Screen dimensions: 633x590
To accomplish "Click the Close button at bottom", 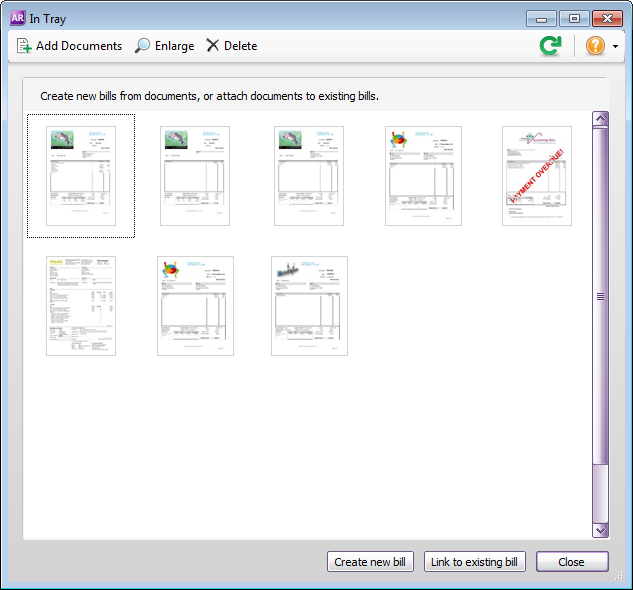I will point(571,562).
